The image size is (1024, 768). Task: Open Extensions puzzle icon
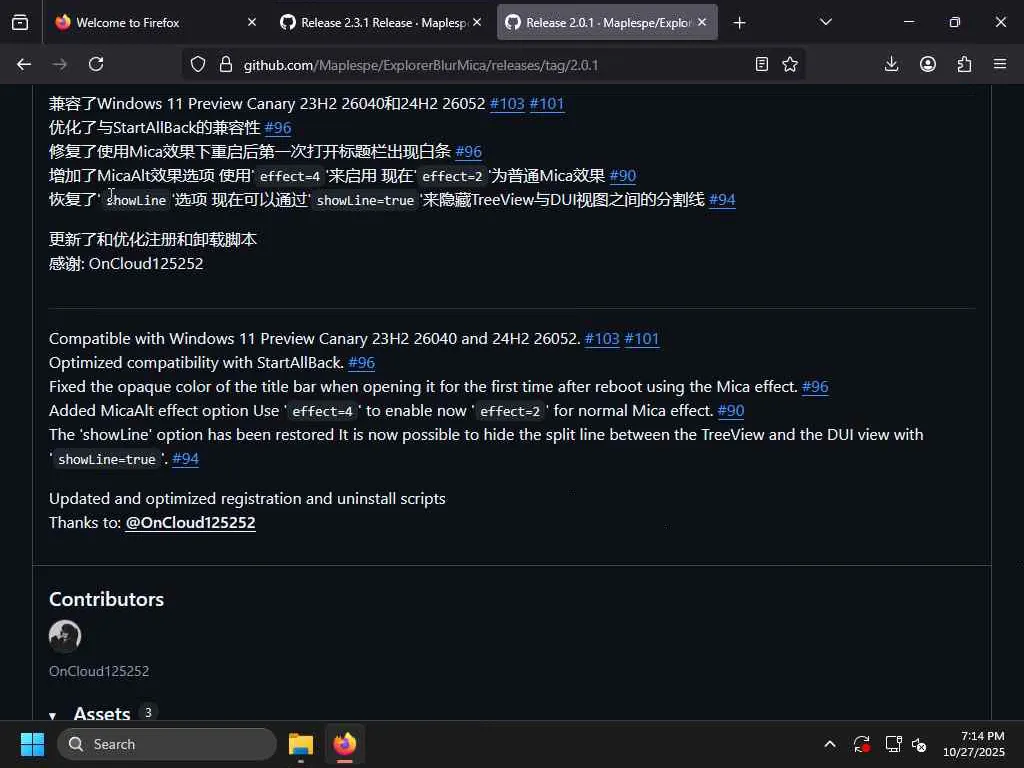964,64
